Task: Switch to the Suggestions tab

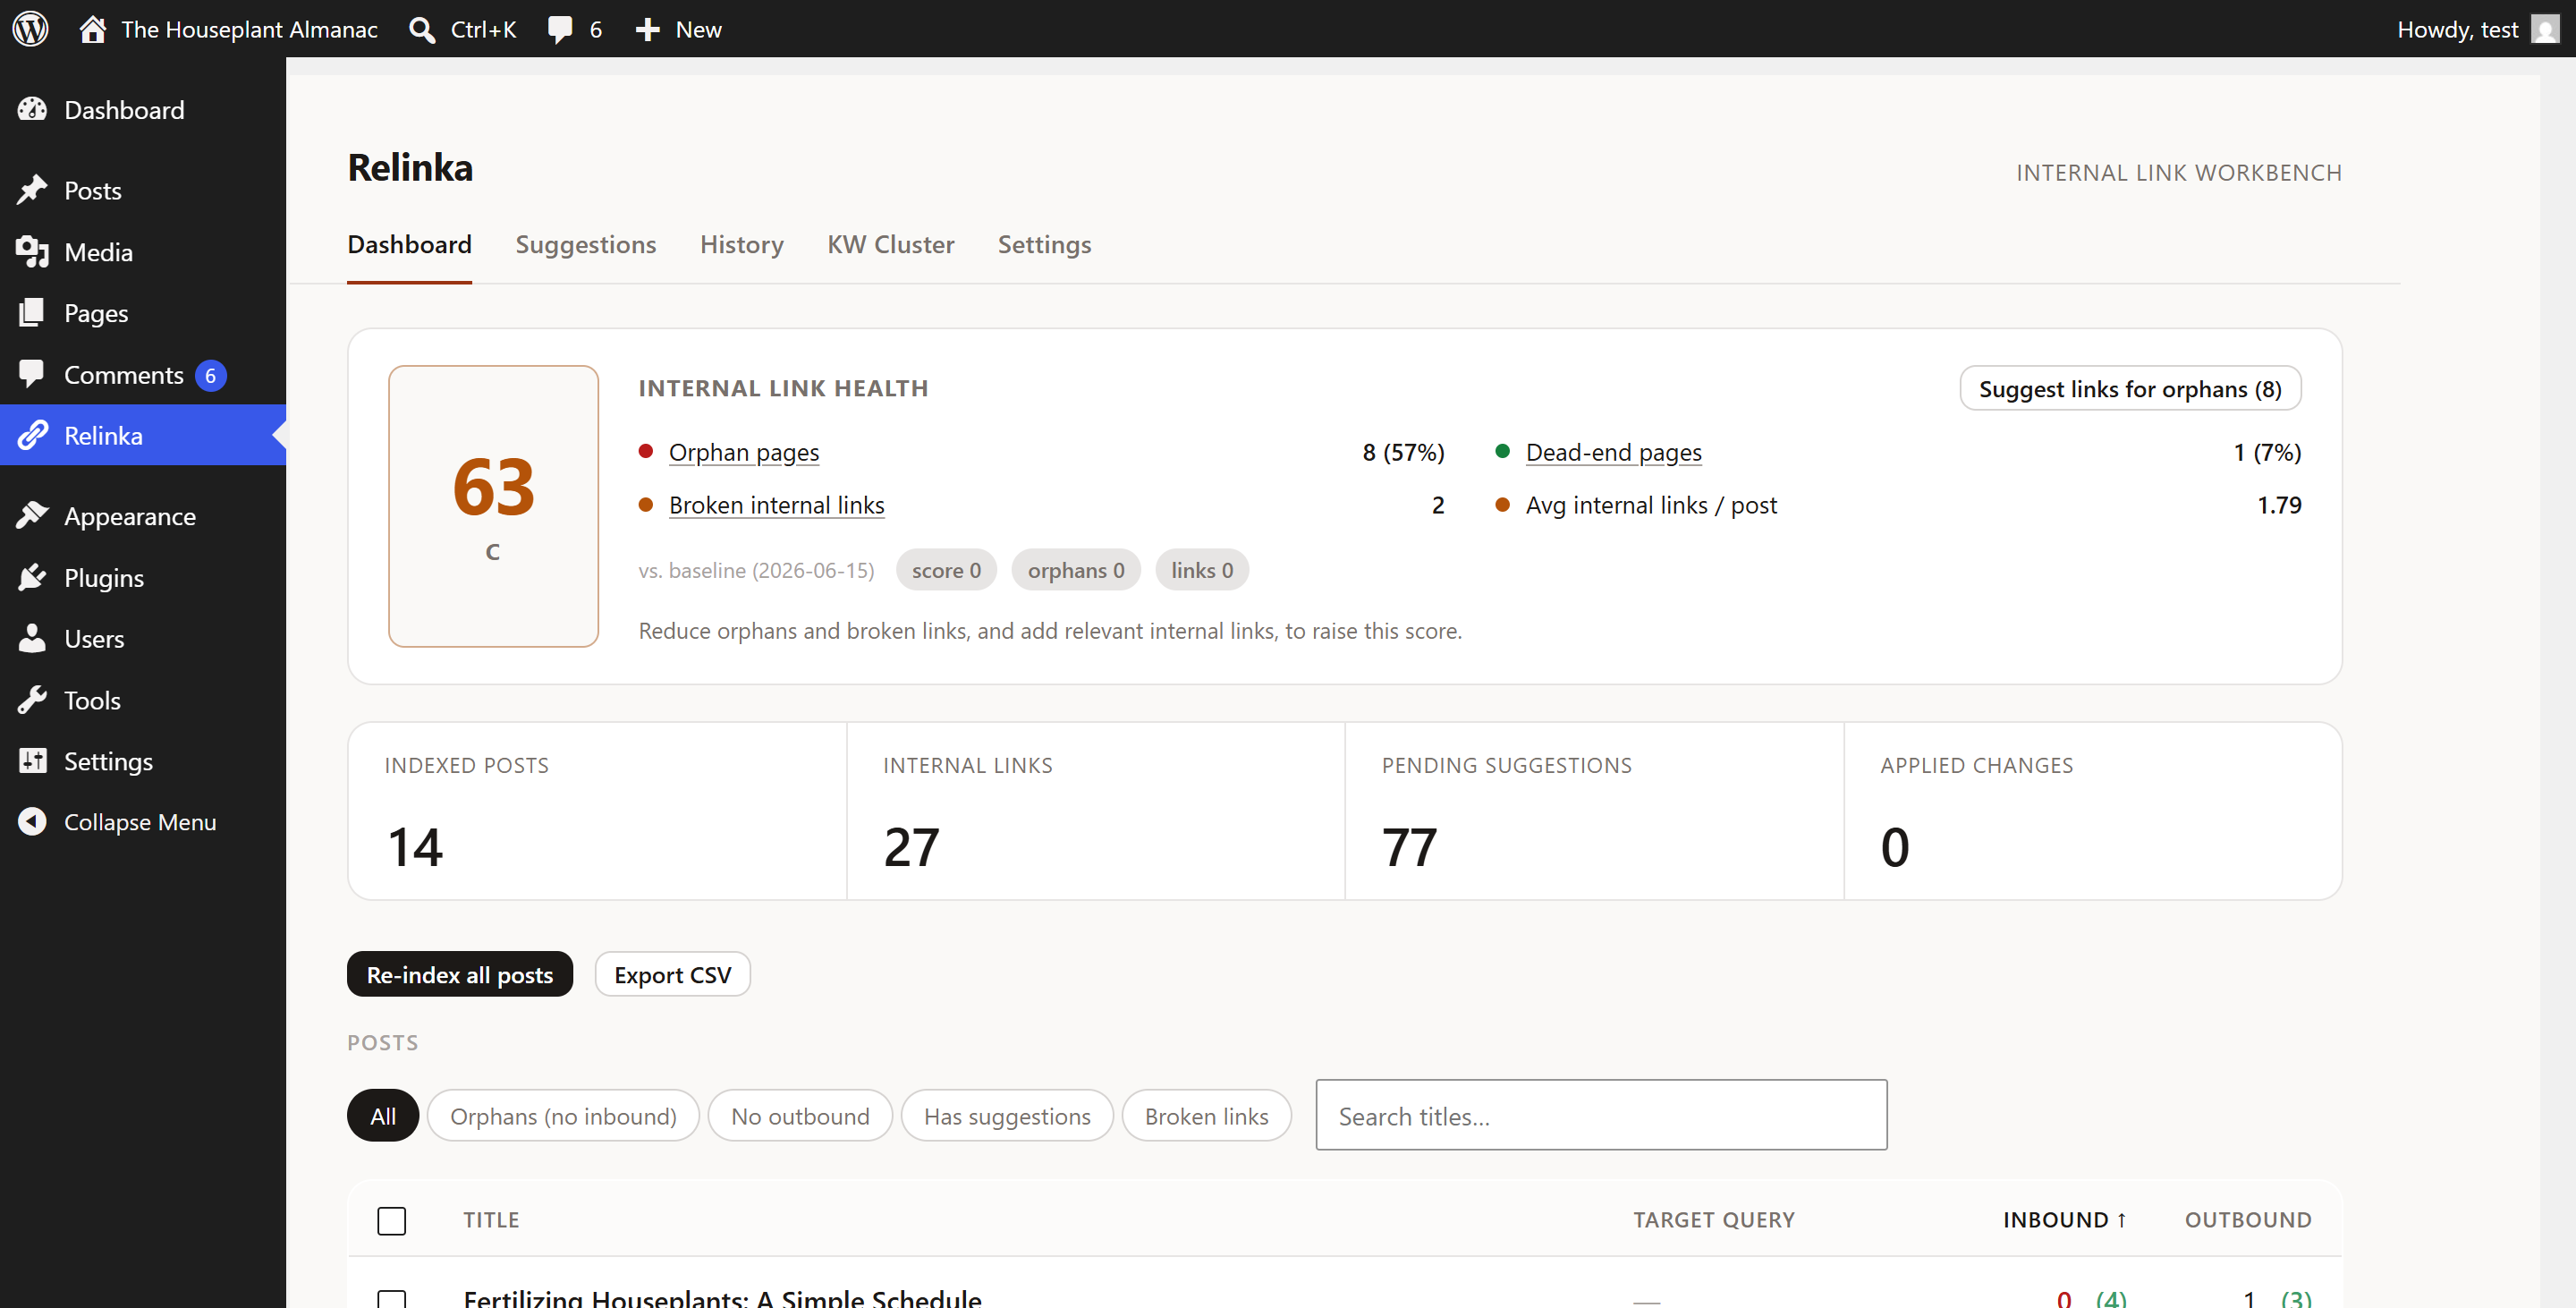Action: tap(586, 245)
